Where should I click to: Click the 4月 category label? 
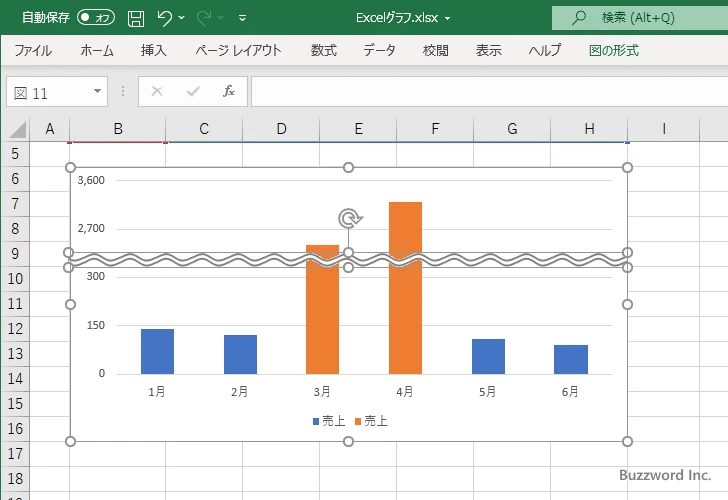pos(405,392)
